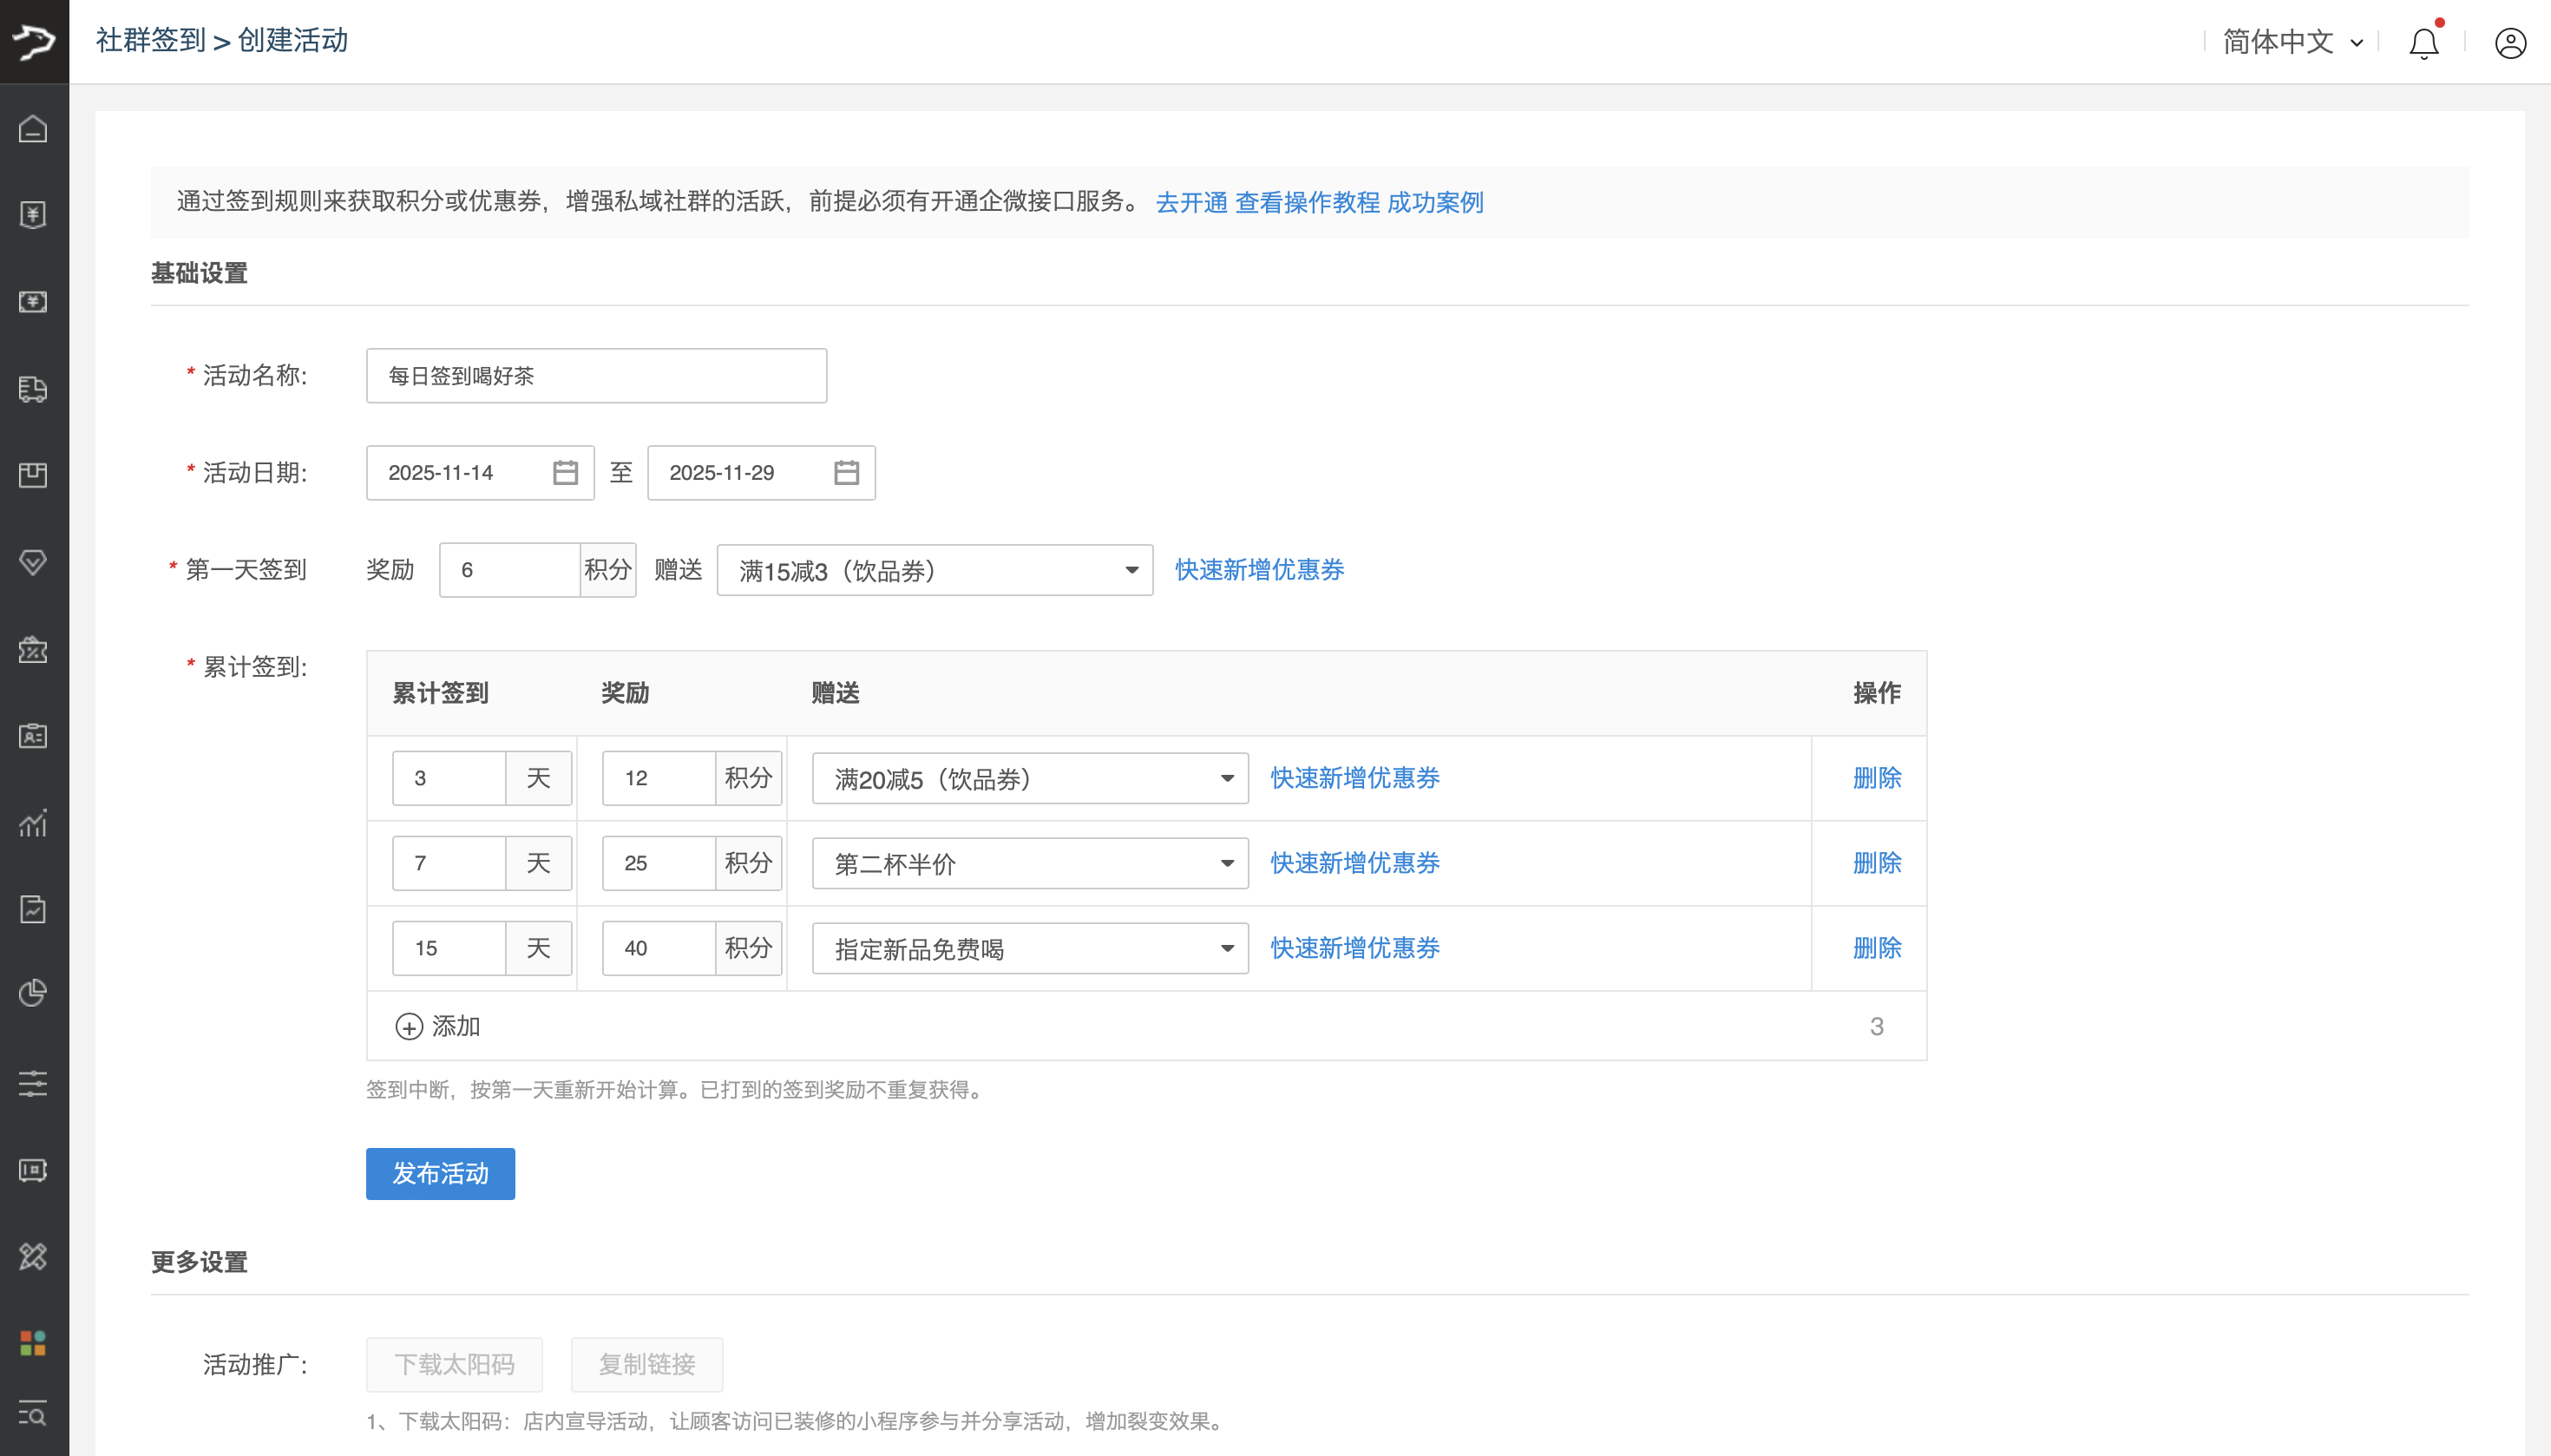Click the notification bell icon

click(x=2423, y=43)
